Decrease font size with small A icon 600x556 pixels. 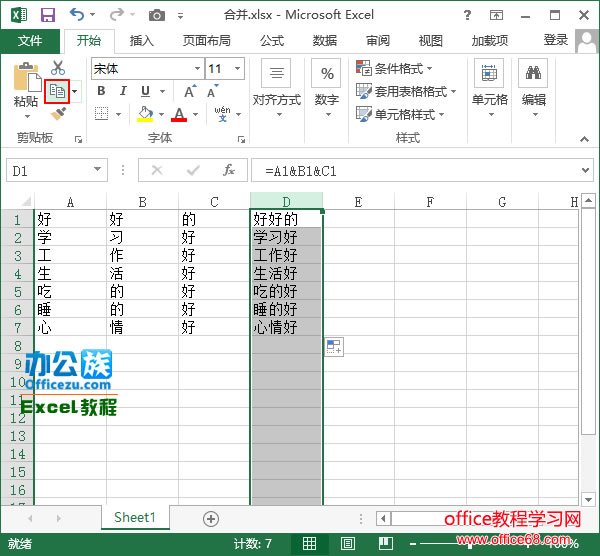[212, 92]
